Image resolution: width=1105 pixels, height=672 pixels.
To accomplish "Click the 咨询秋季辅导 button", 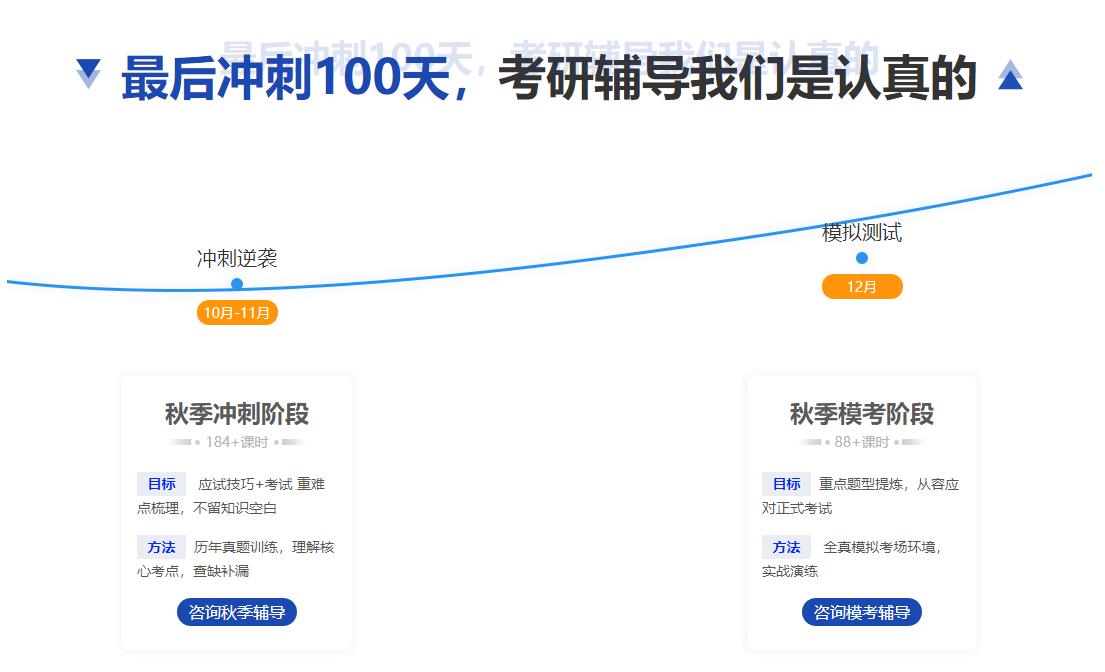I will (x=237, y=612).
